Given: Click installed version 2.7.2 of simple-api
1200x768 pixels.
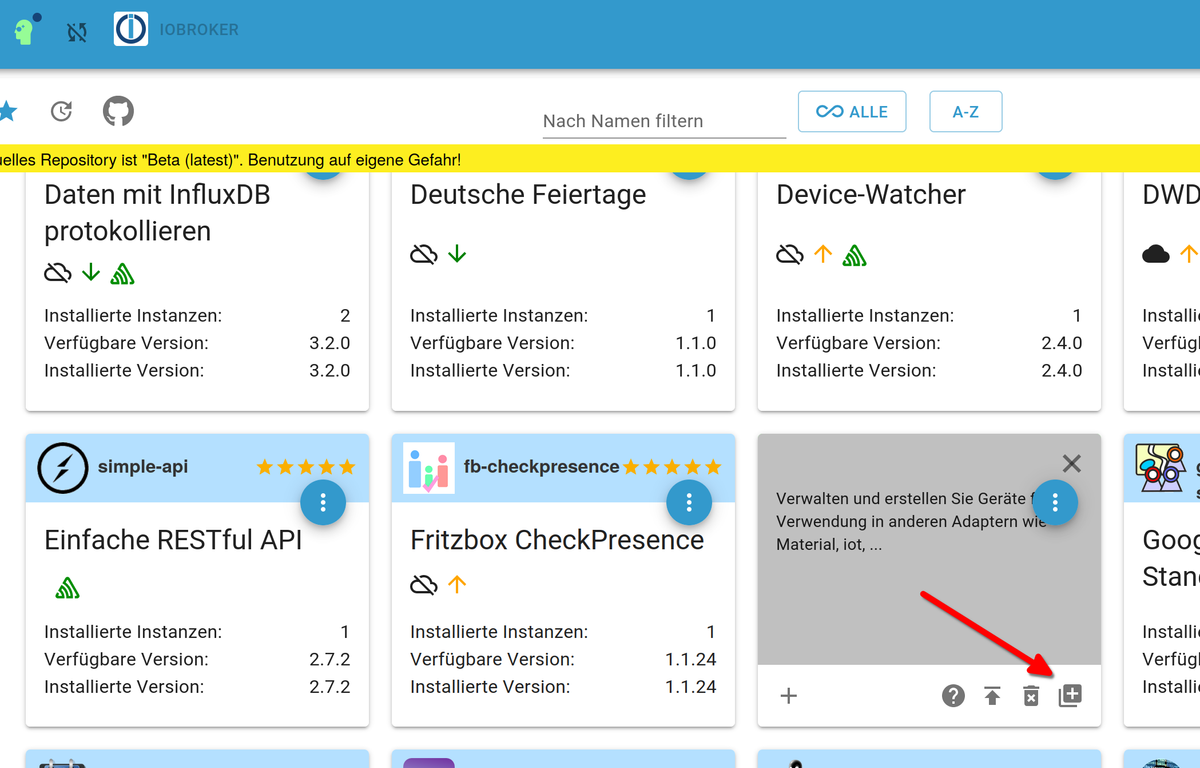Looking at the screenshot, I should click(x=329, y=687).
